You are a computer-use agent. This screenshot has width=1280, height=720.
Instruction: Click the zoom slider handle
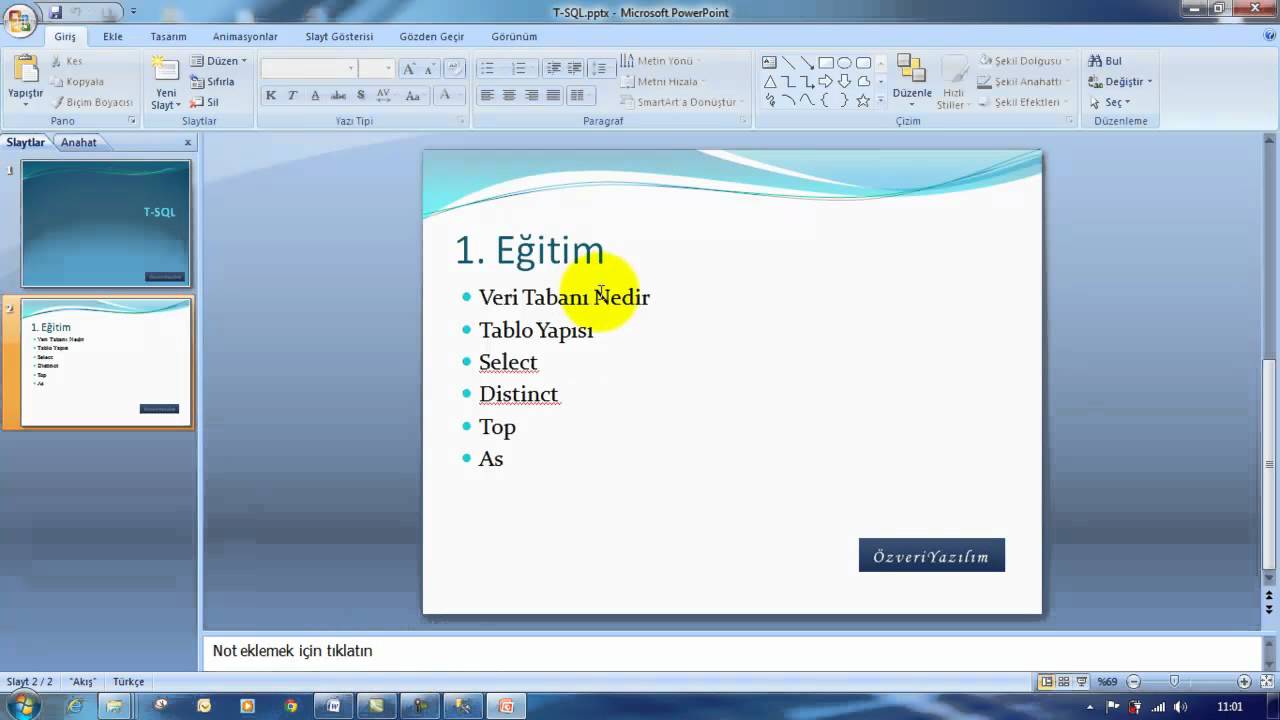pos(1174,681)
